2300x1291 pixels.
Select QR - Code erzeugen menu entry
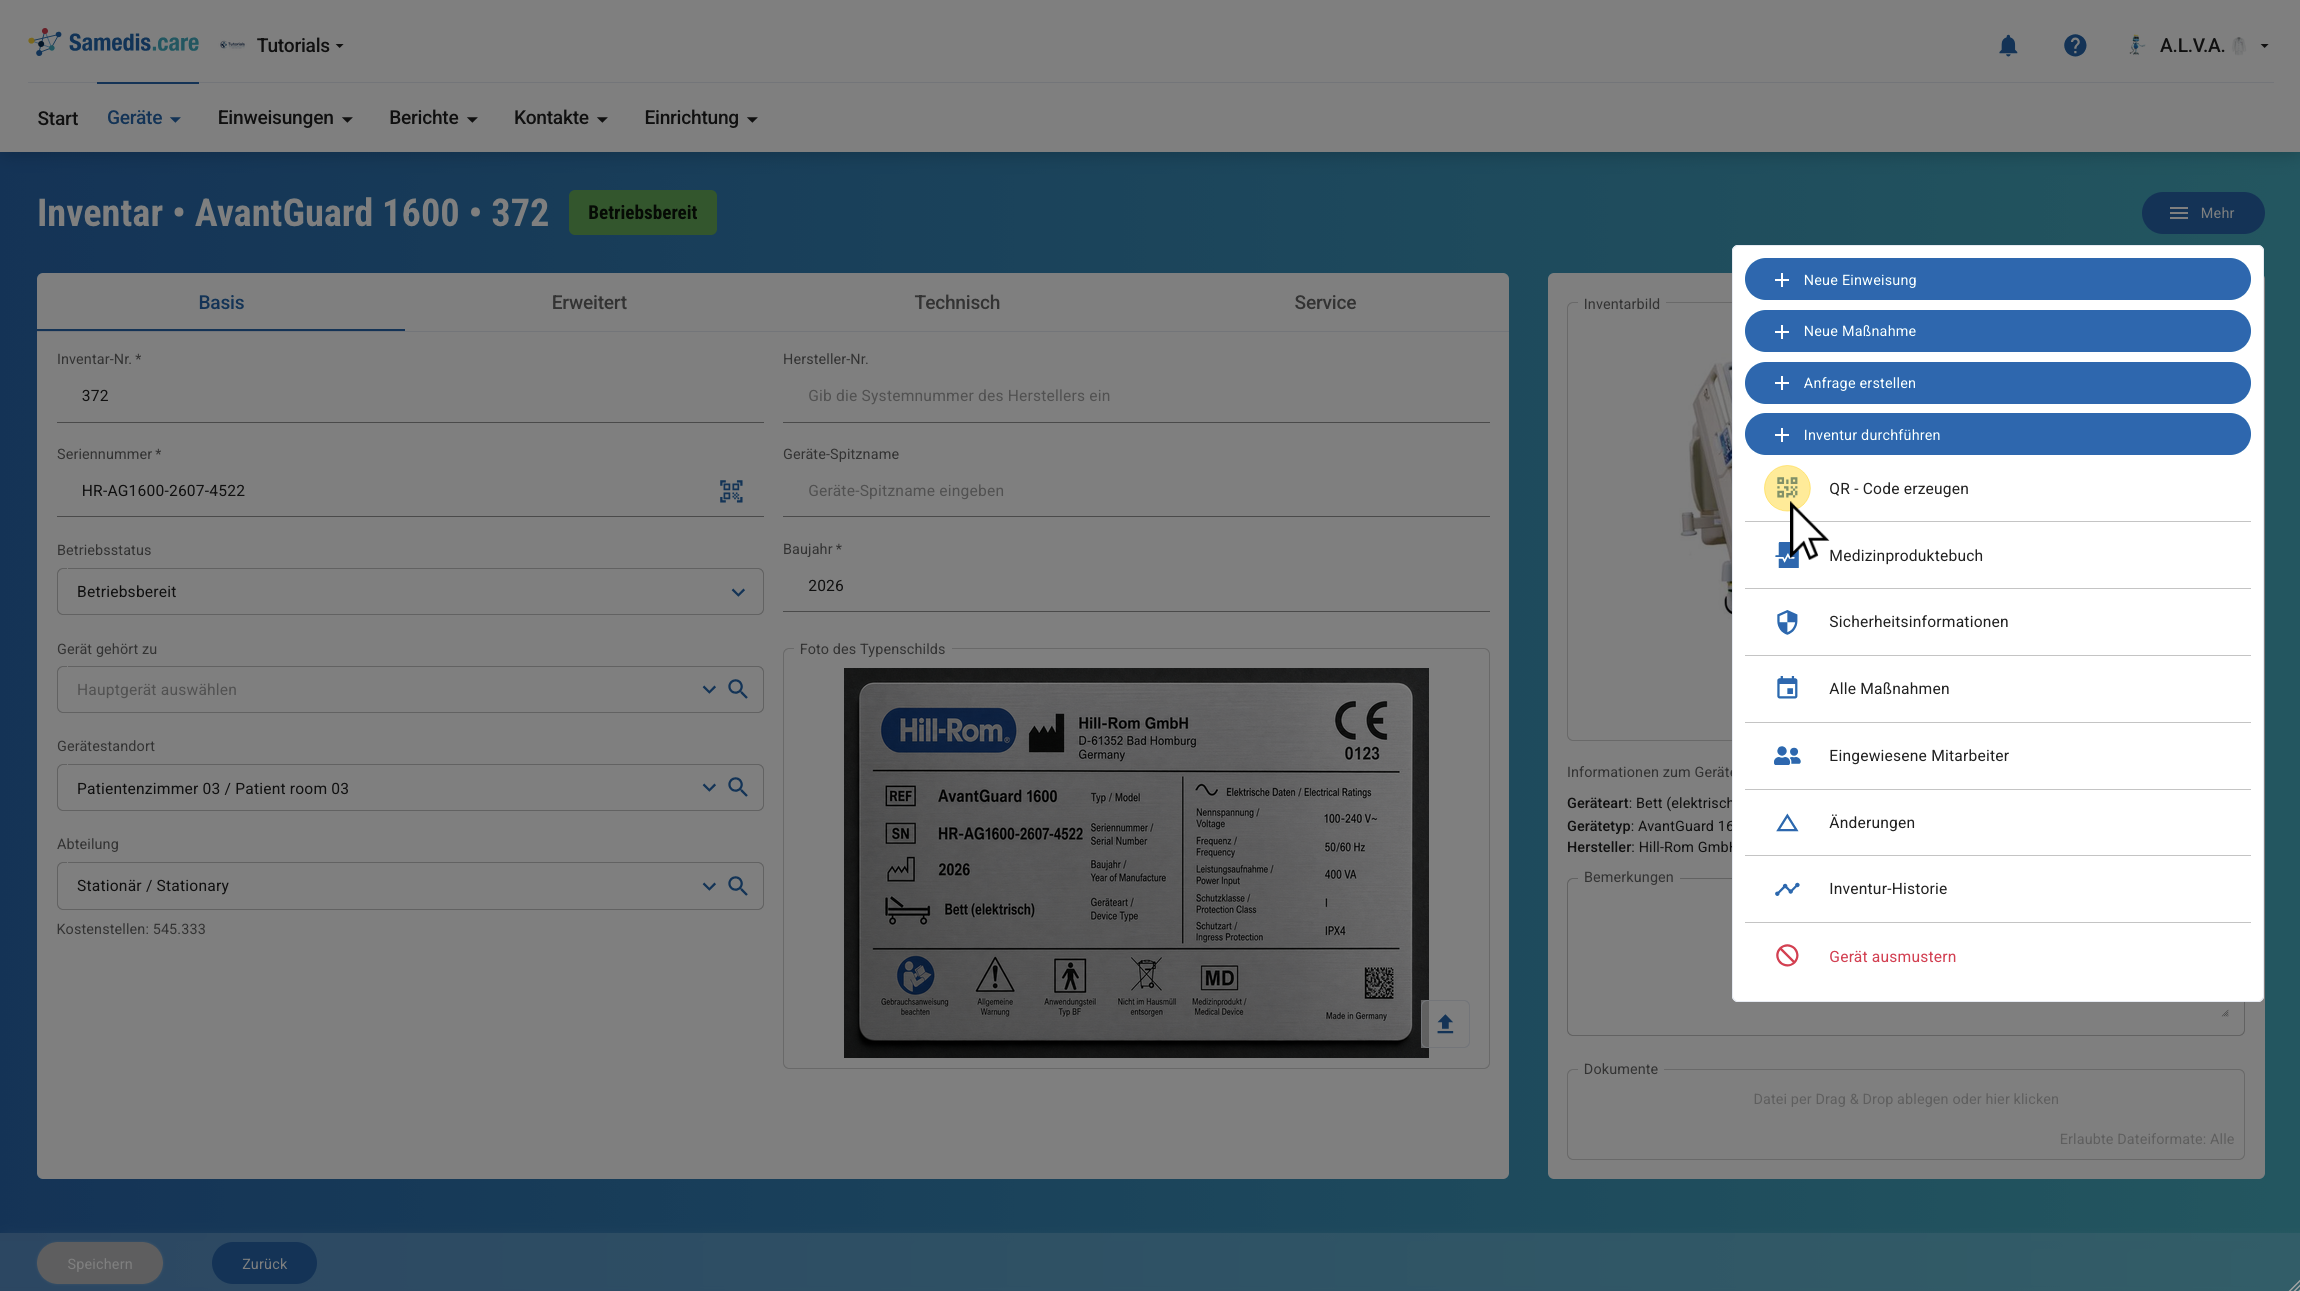point(1998,489)
